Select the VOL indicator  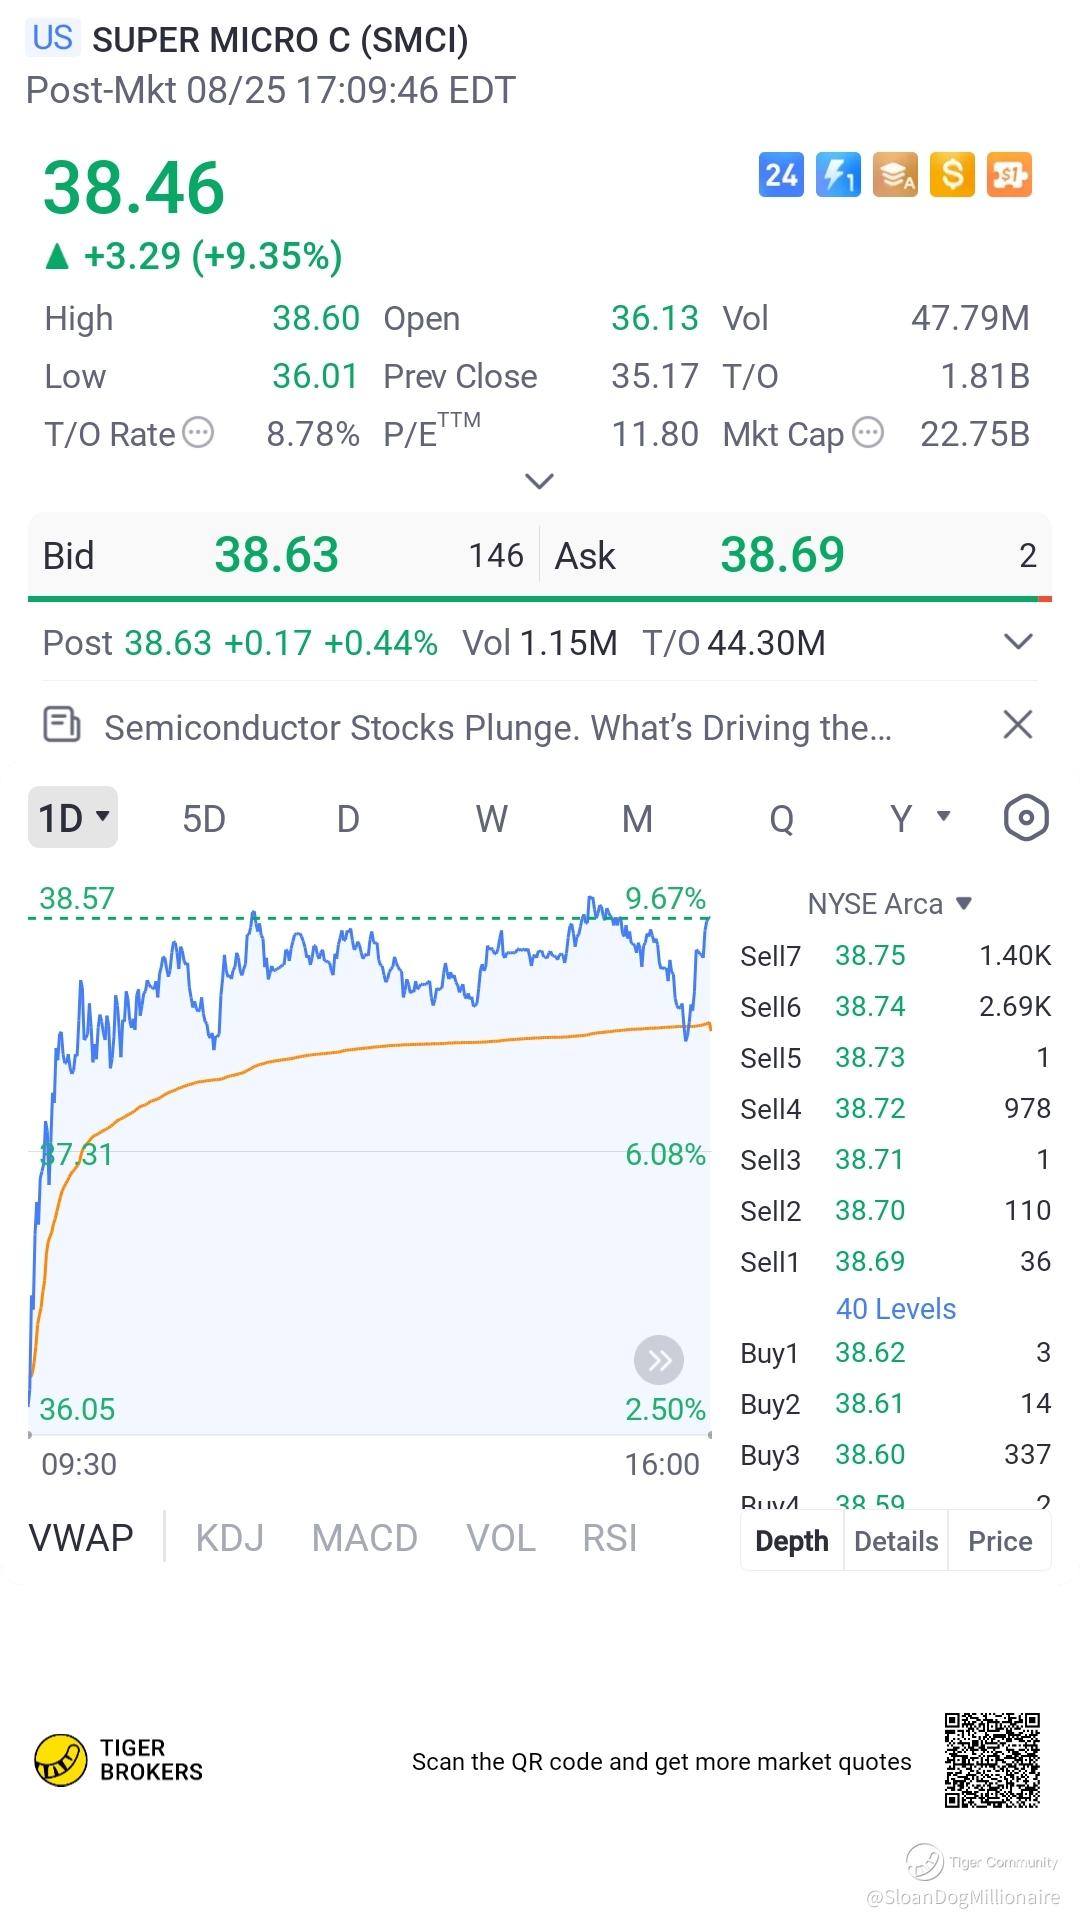coord(501,1538)
